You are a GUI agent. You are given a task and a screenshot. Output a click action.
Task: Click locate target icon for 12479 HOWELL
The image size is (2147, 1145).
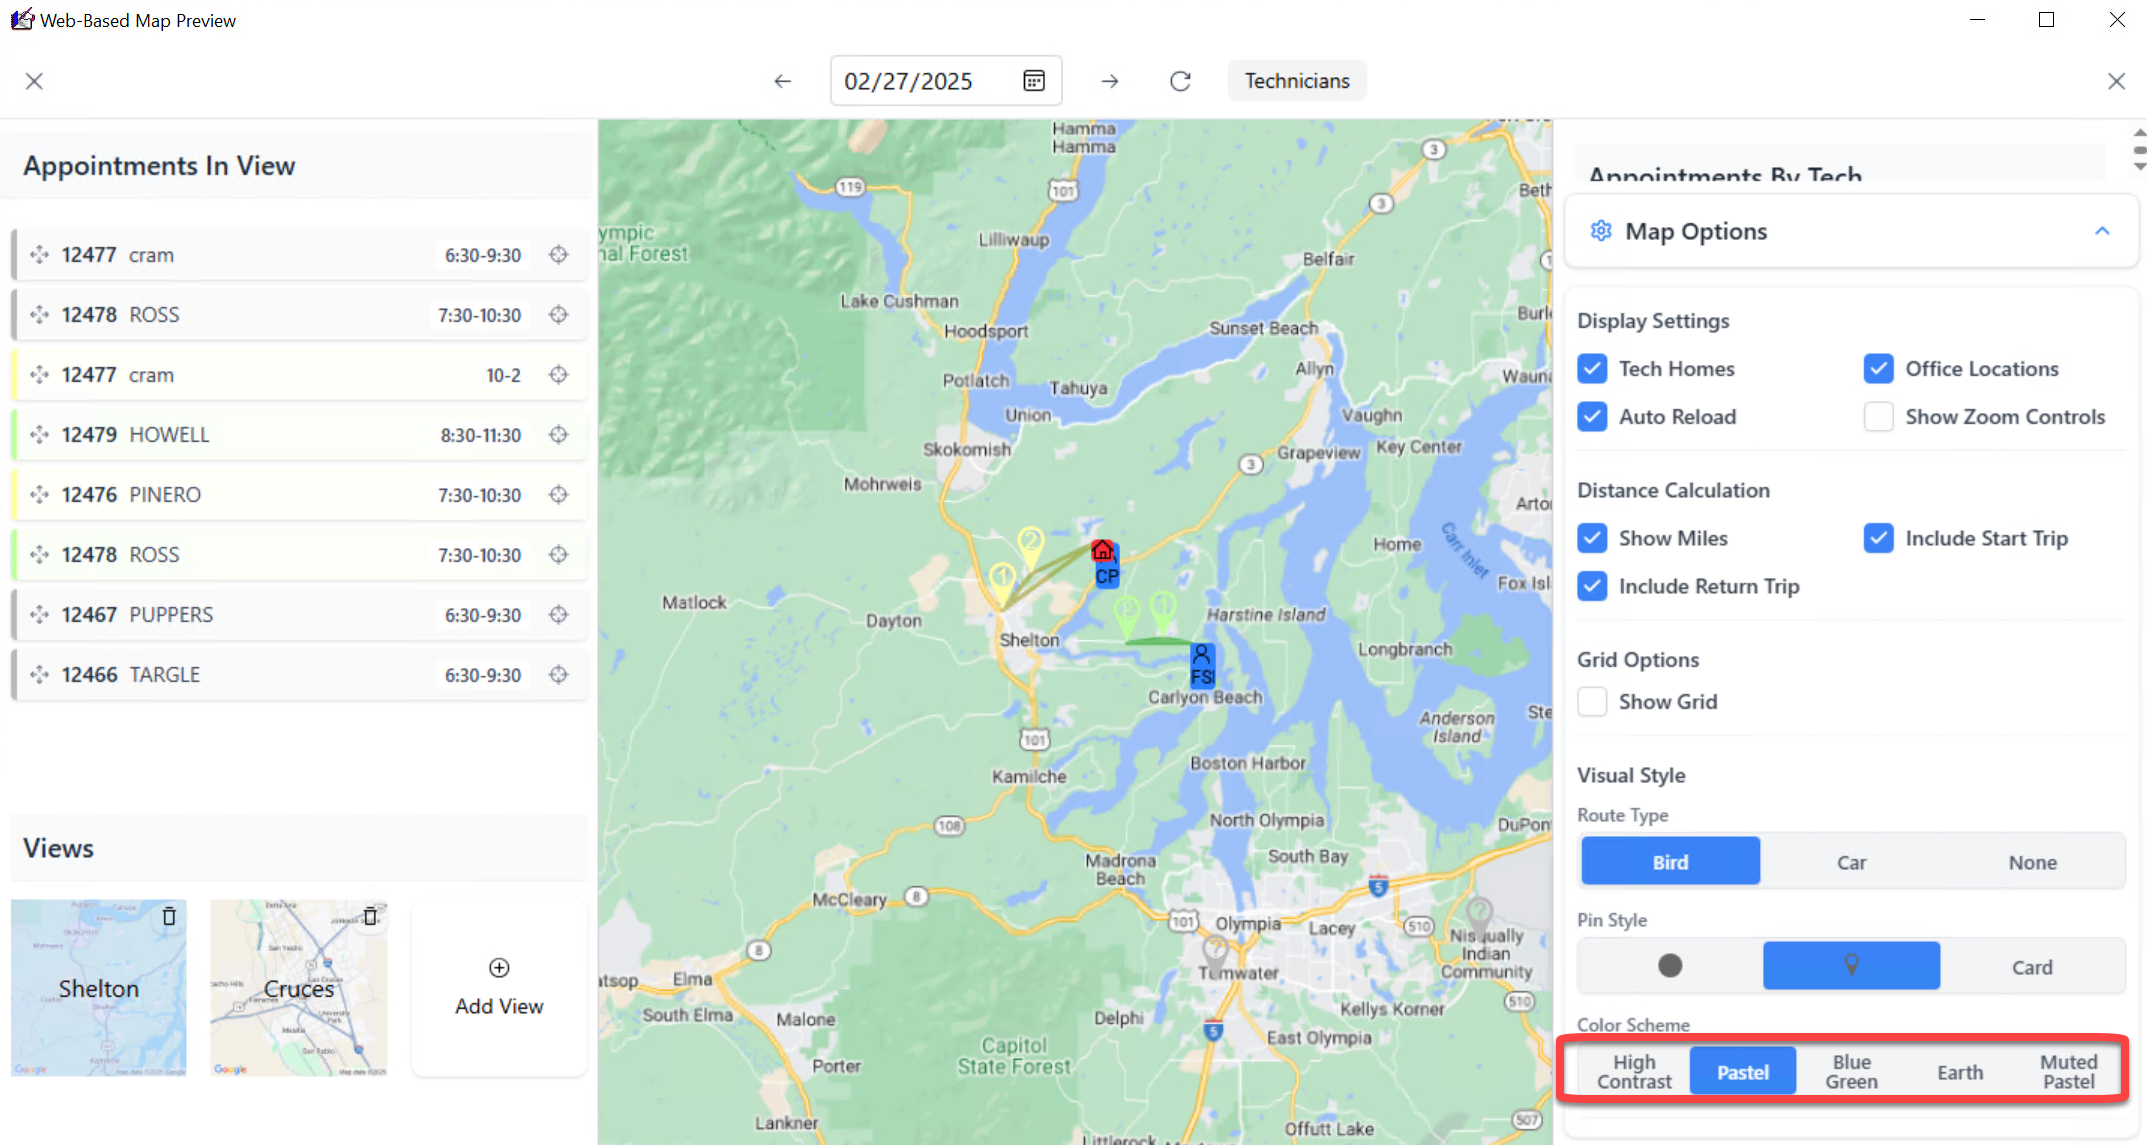pos(559,434)
